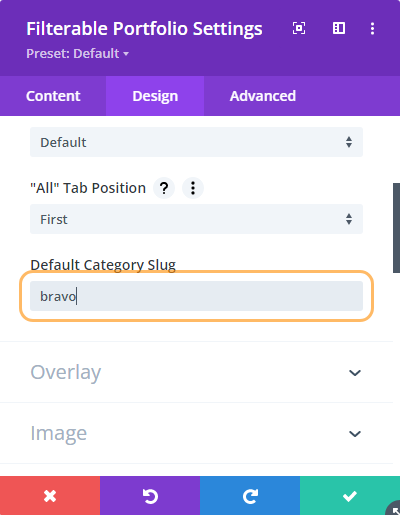The width and height of the screenshot is (400, 515).
Task: Open the Preset: Default dropdown
Action: (x=77, y=54)
